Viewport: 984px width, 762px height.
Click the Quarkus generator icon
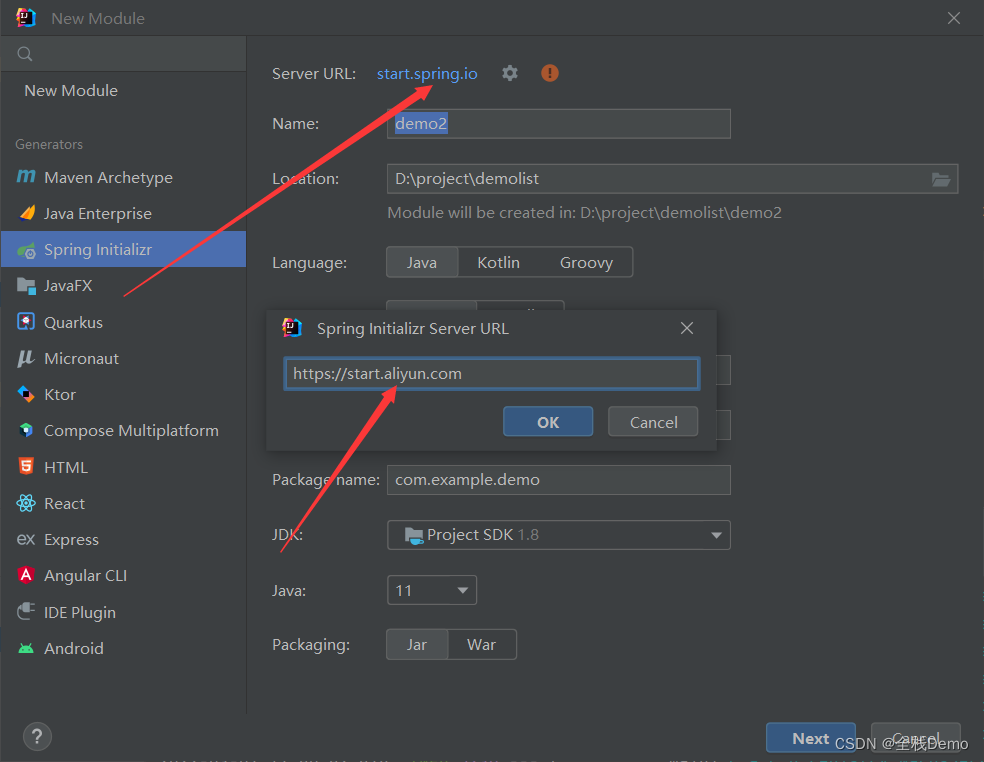pos(26,322)
